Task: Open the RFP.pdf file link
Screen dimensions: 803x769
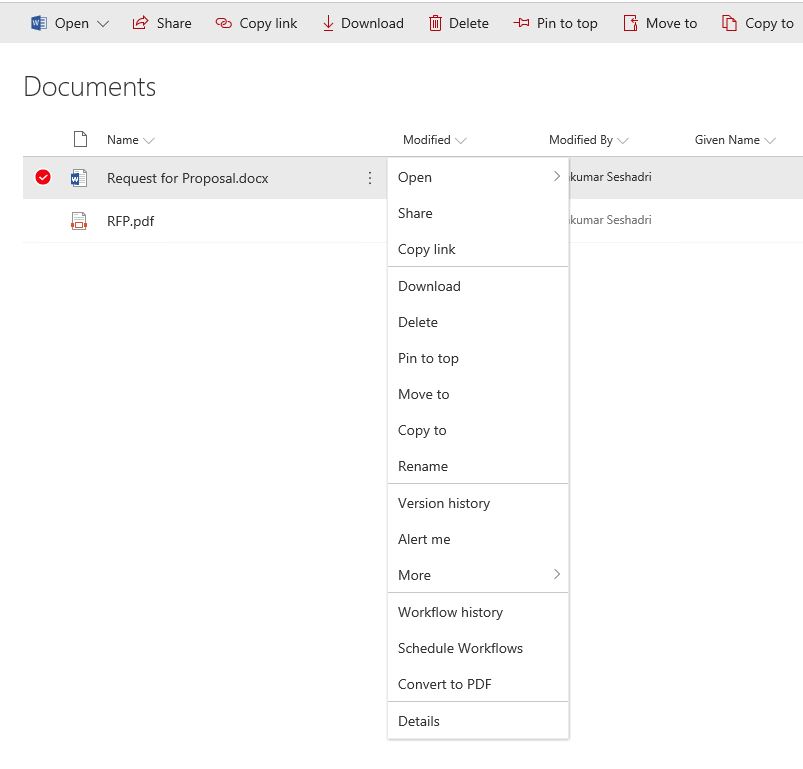Action: coord(132,220)
